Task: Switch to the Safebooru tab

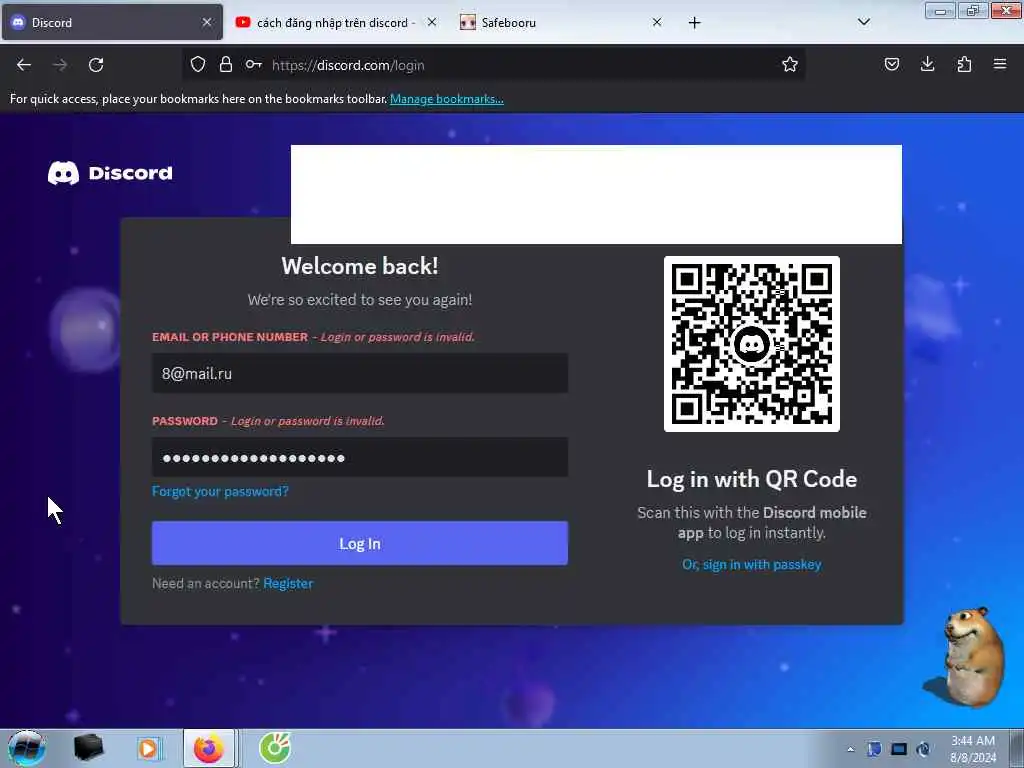Action: (562, 22)
